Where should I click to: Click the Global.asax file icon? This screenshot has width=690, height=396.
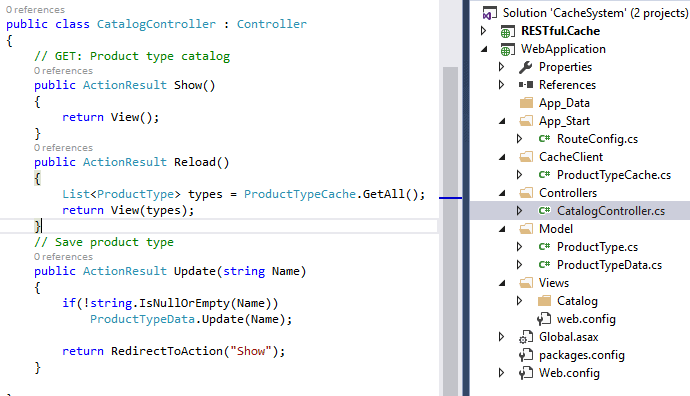(525, 337)
